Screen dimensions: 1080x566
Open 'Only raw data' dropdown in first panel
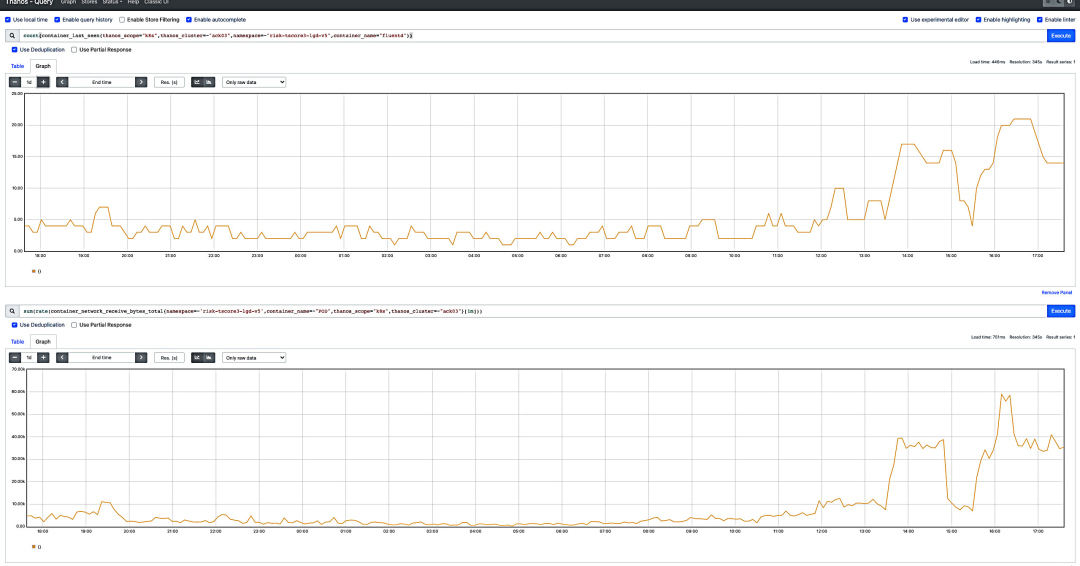[253, 82]
